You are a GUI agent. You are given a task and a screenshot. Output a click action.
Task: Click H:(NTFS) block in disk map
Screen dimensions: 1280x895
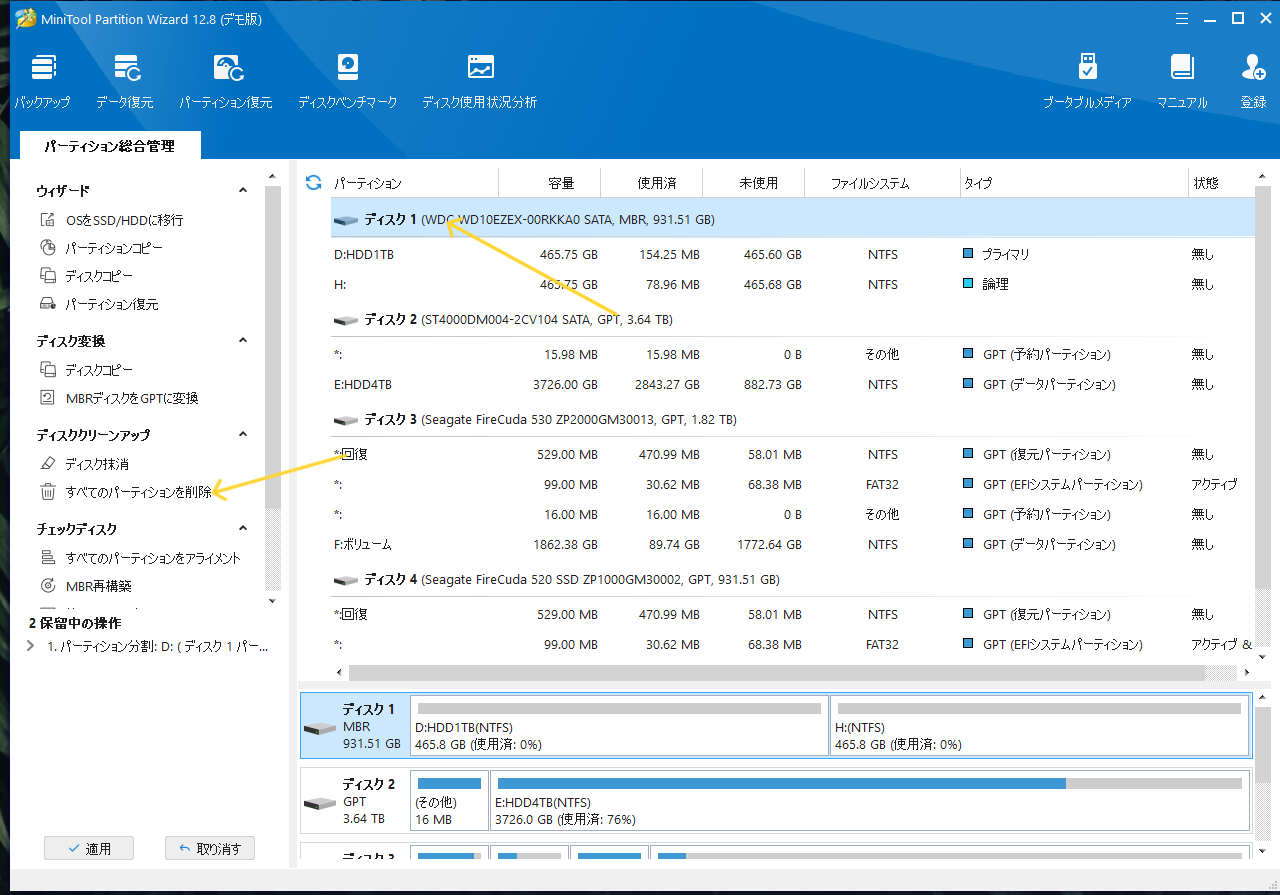(x=1039, y=726)
